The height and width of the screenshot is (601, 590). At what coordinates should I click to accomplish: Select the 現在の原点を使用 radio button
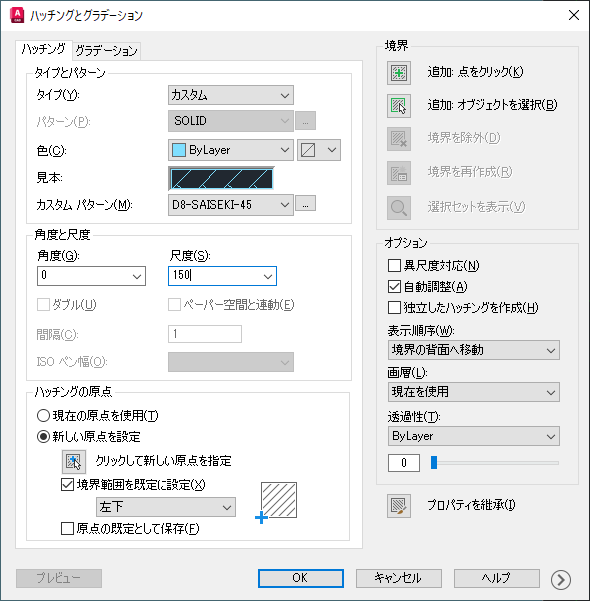(43, 415)
